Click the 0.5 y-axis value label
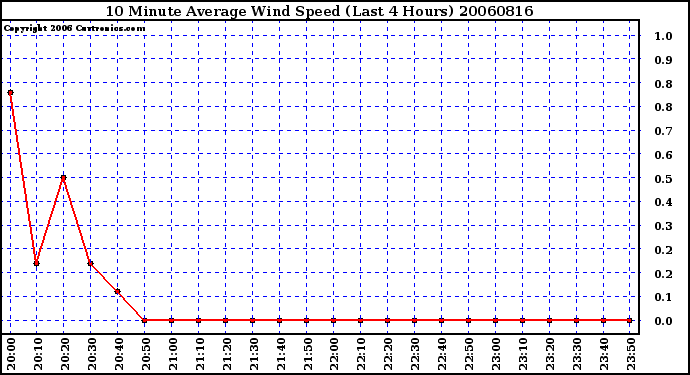 663,179
